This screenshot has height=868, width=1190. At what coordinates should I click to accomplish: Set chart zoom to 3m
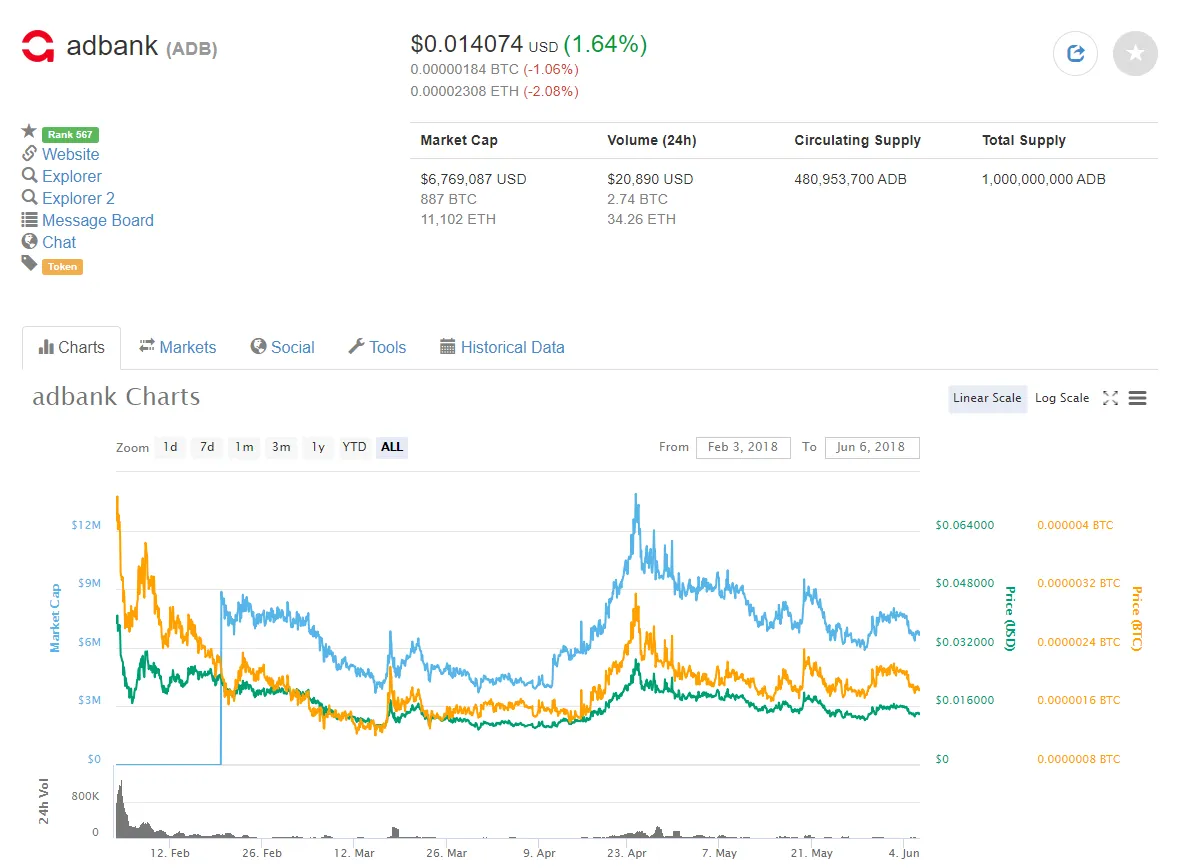(281, 447)
